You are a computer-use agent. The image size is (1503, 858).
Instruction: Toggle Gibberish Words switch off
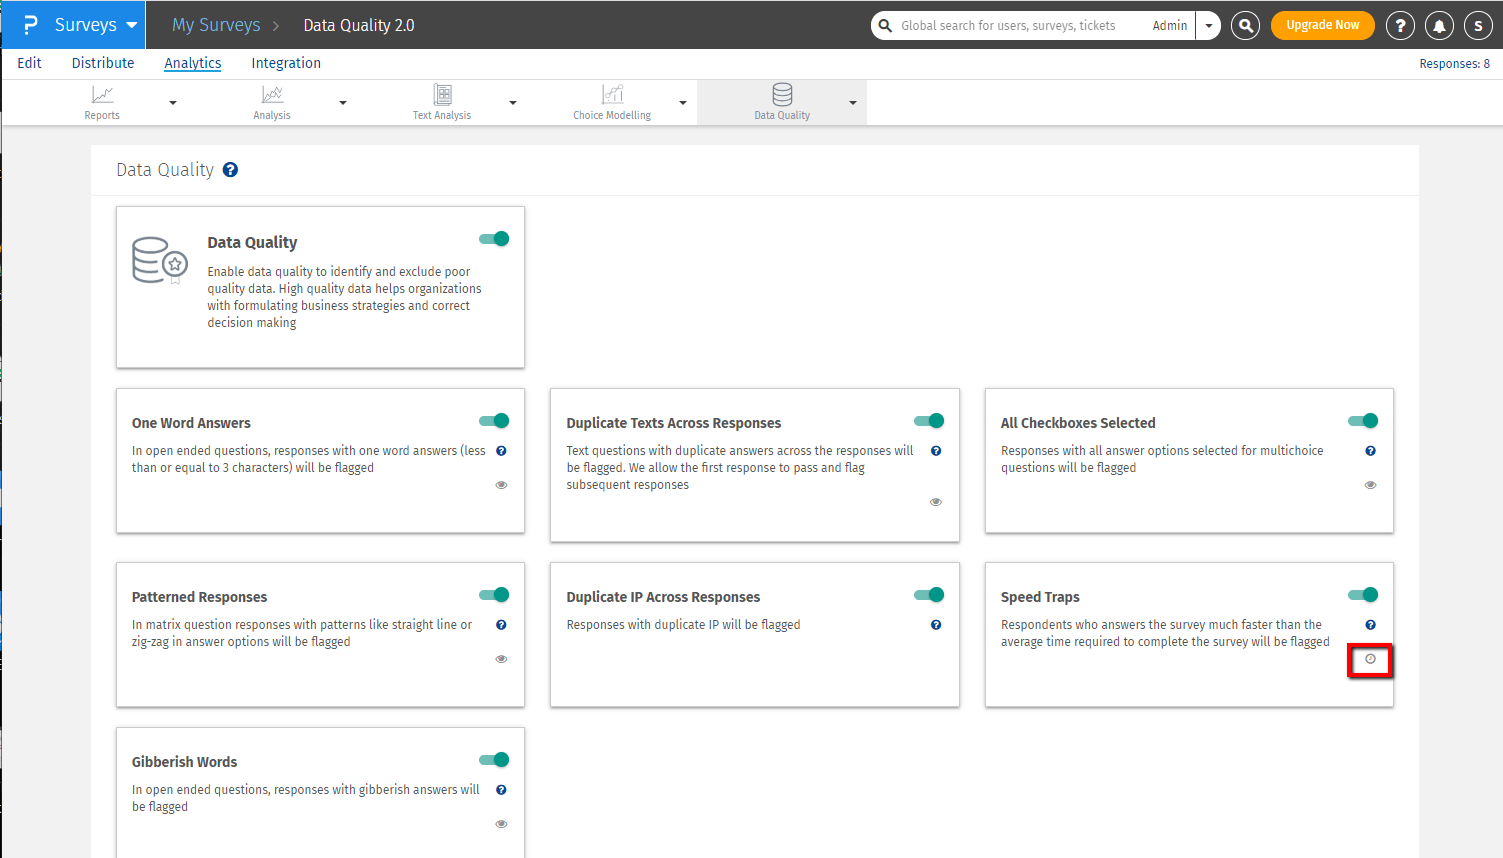(494, 760)
